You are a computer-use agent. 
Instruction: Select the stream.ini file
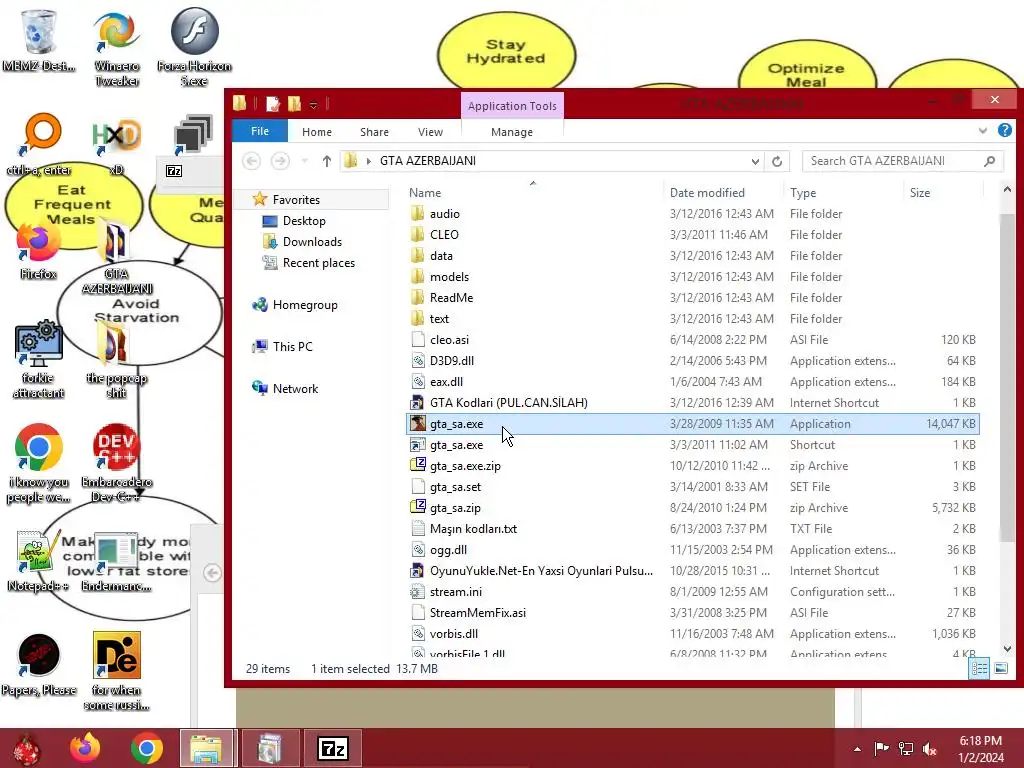pos(692,592)
